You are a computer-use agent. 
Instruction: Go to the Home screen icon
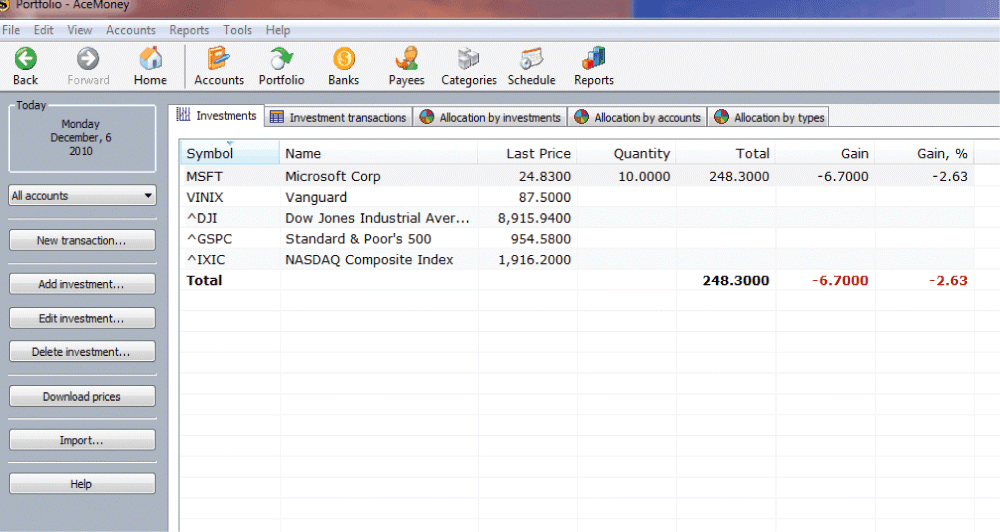click(x=150, y=60)
